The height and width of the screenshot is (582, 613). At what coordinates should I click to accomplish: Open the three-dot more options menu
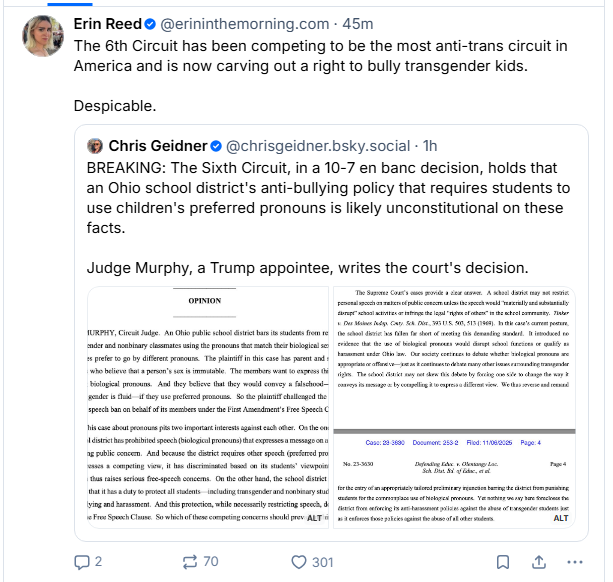click(x=584, y=562)
